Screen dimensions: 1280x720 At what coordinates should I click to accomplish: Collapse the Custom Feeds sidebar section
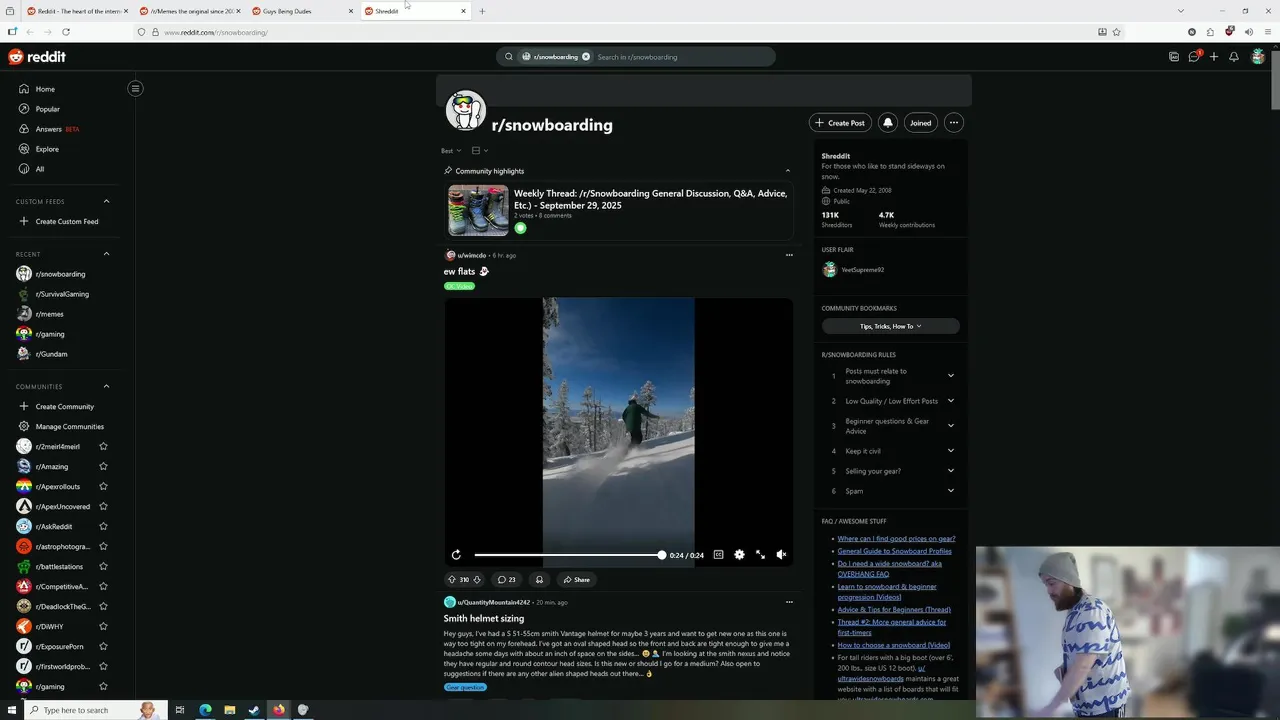pos(106,201)
